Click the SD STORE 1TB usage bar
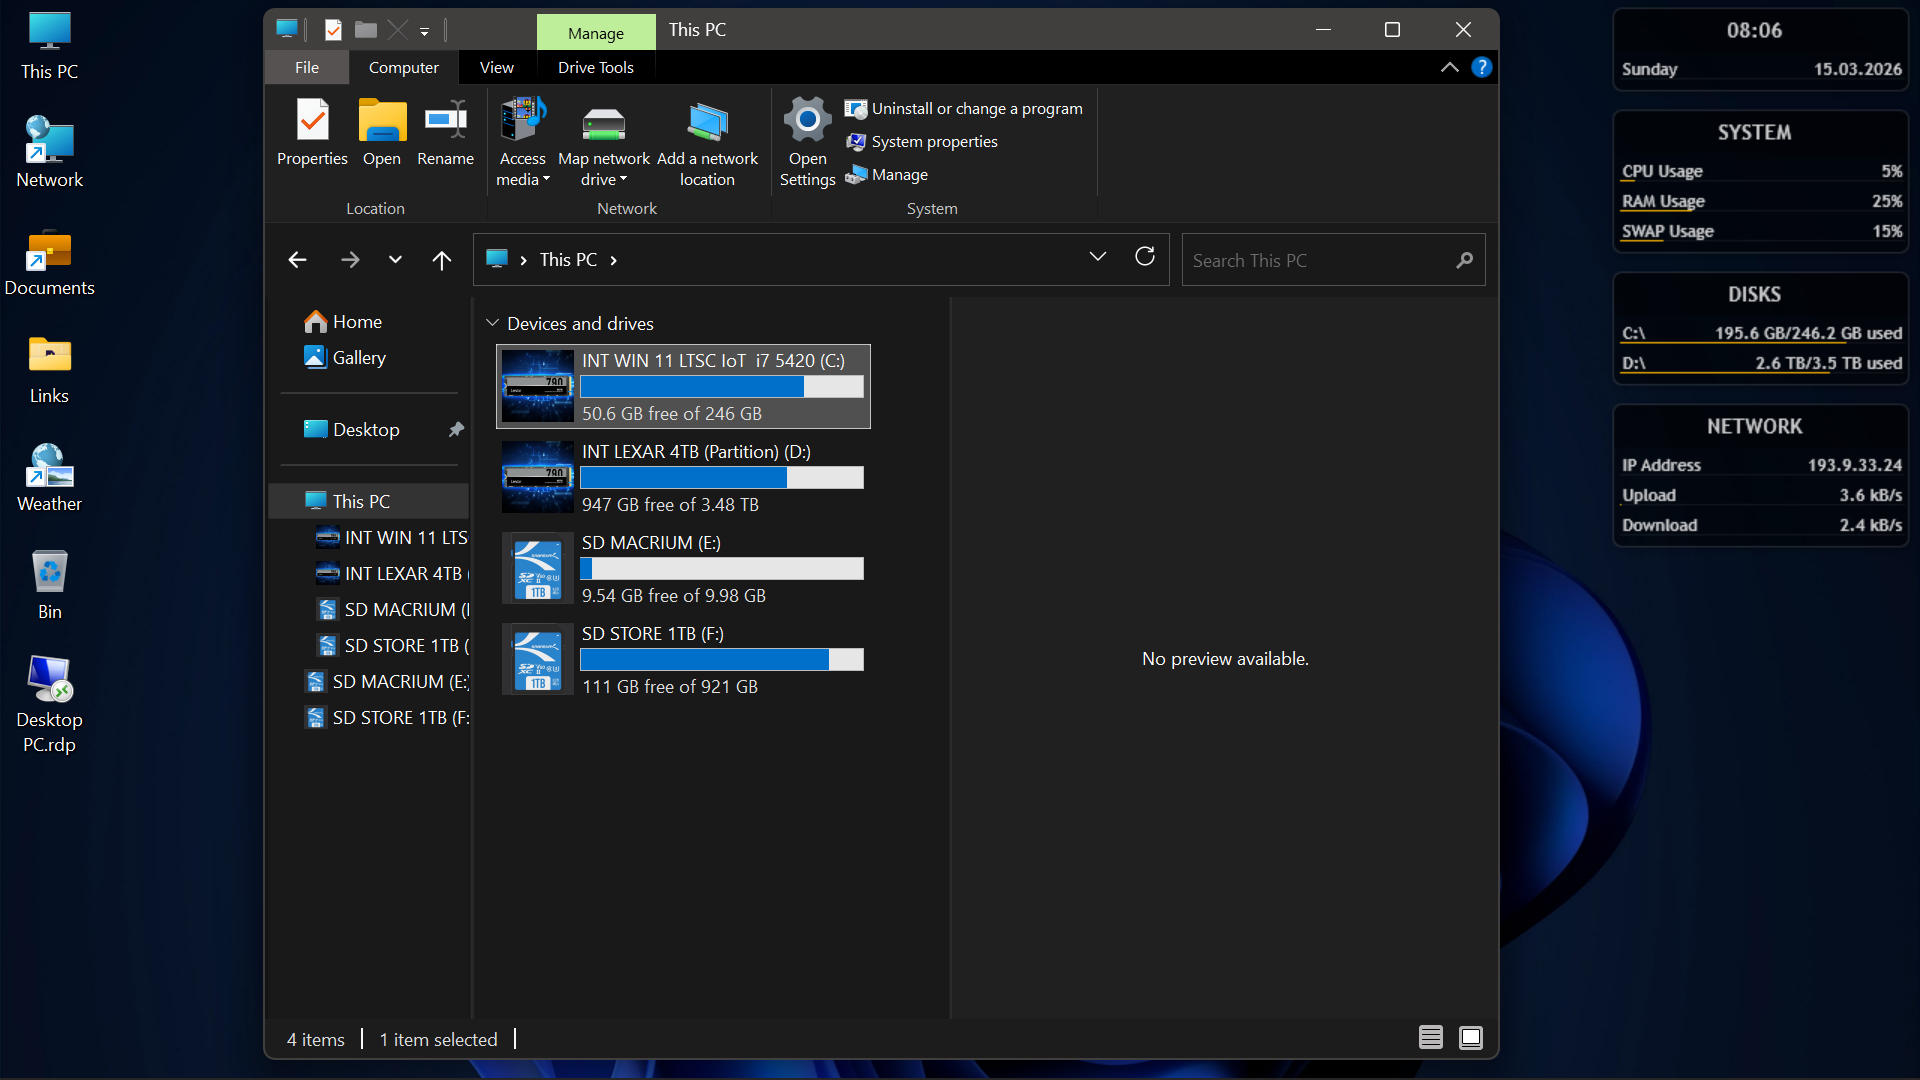This screenshot has width=1920, height=1080. point(721,659)
